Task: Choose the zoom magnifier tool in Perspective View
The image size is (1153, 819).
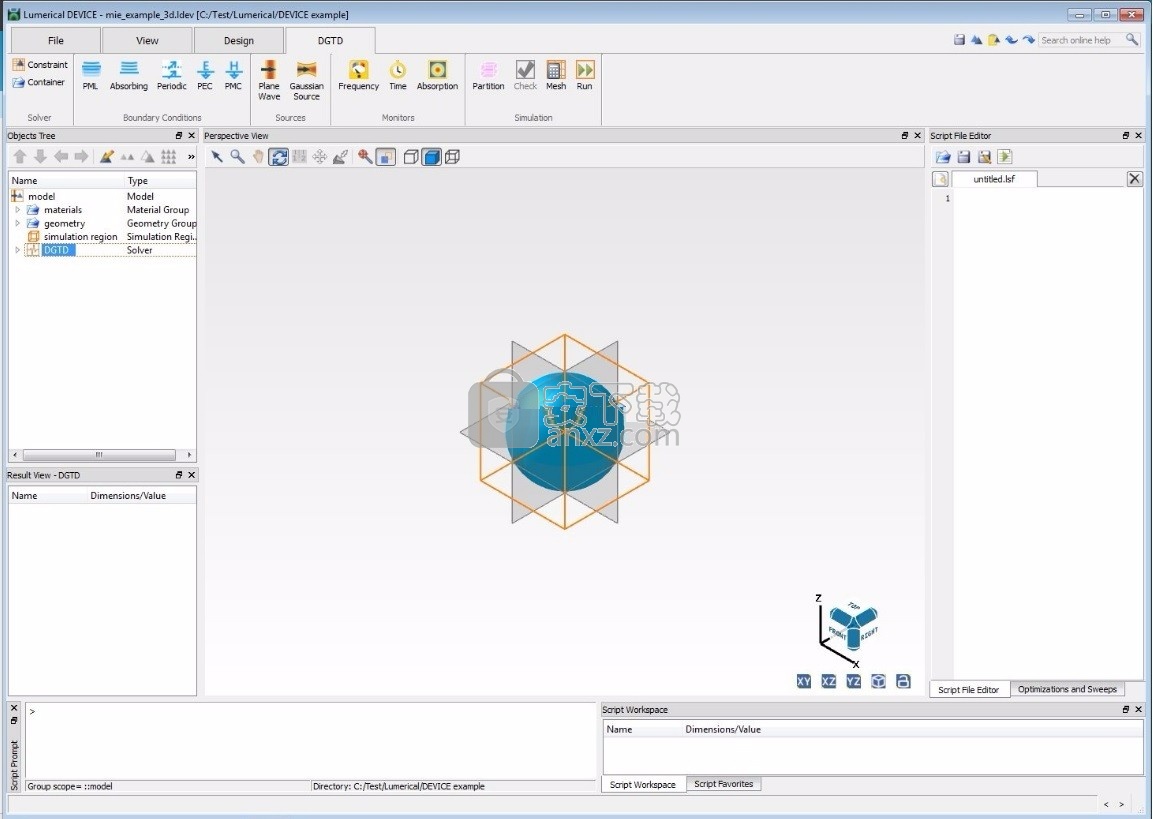Action: (238, 157)
